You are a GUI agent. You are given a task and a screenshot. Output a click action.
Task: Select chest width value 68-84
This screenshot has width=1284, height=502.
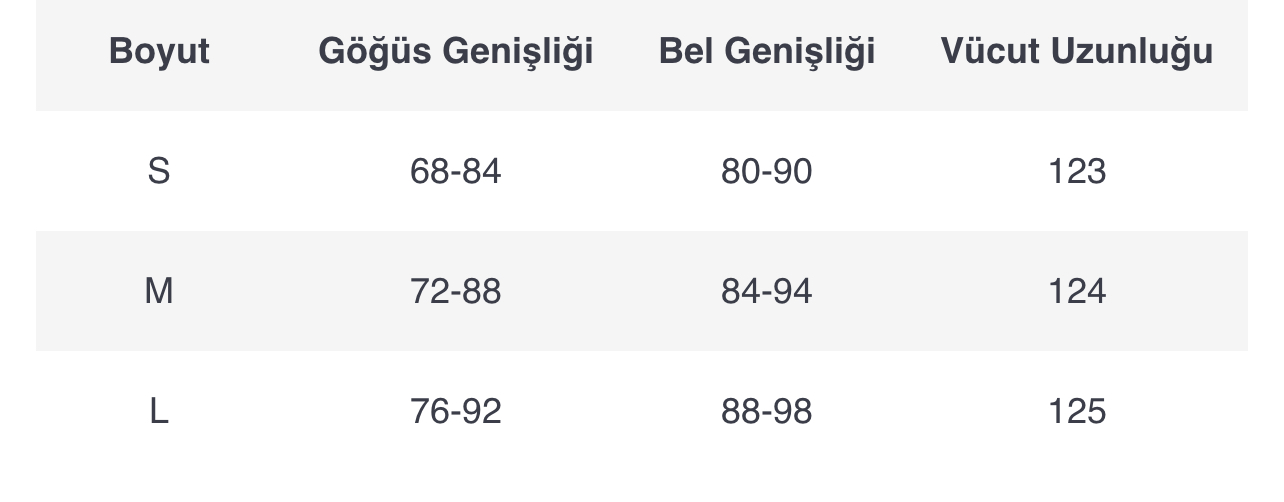click(456, 171)
